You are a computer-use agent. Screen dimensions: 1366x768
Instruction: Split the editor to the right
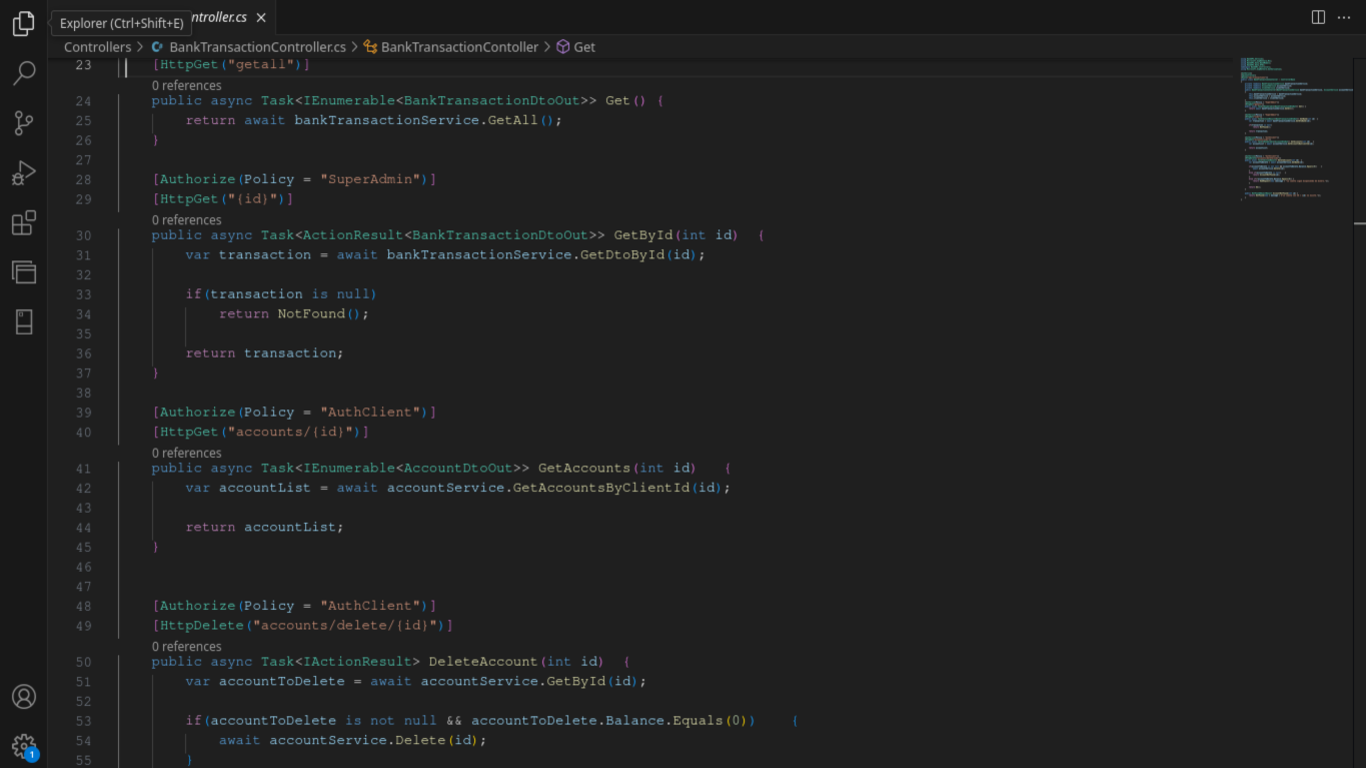(1318, 17)
